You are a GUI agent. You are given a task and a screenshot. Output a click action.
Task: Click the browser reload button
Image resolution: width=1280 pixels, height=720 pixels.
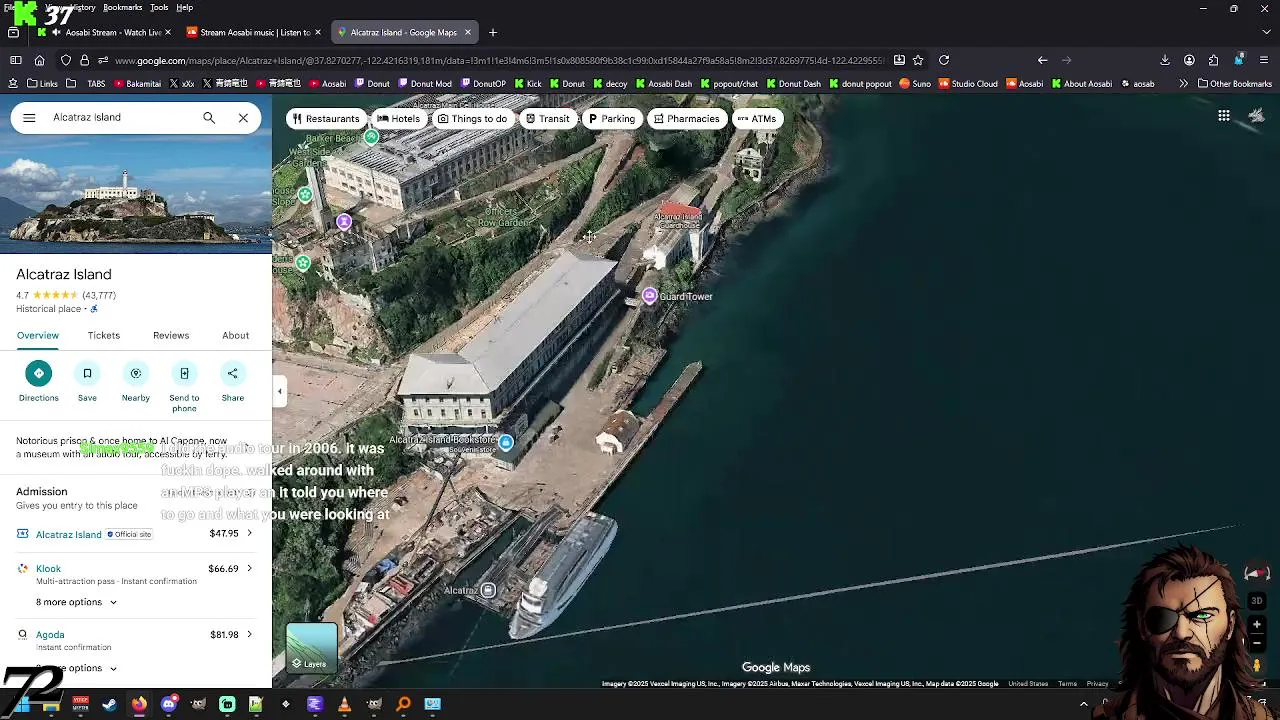point(944,60)
